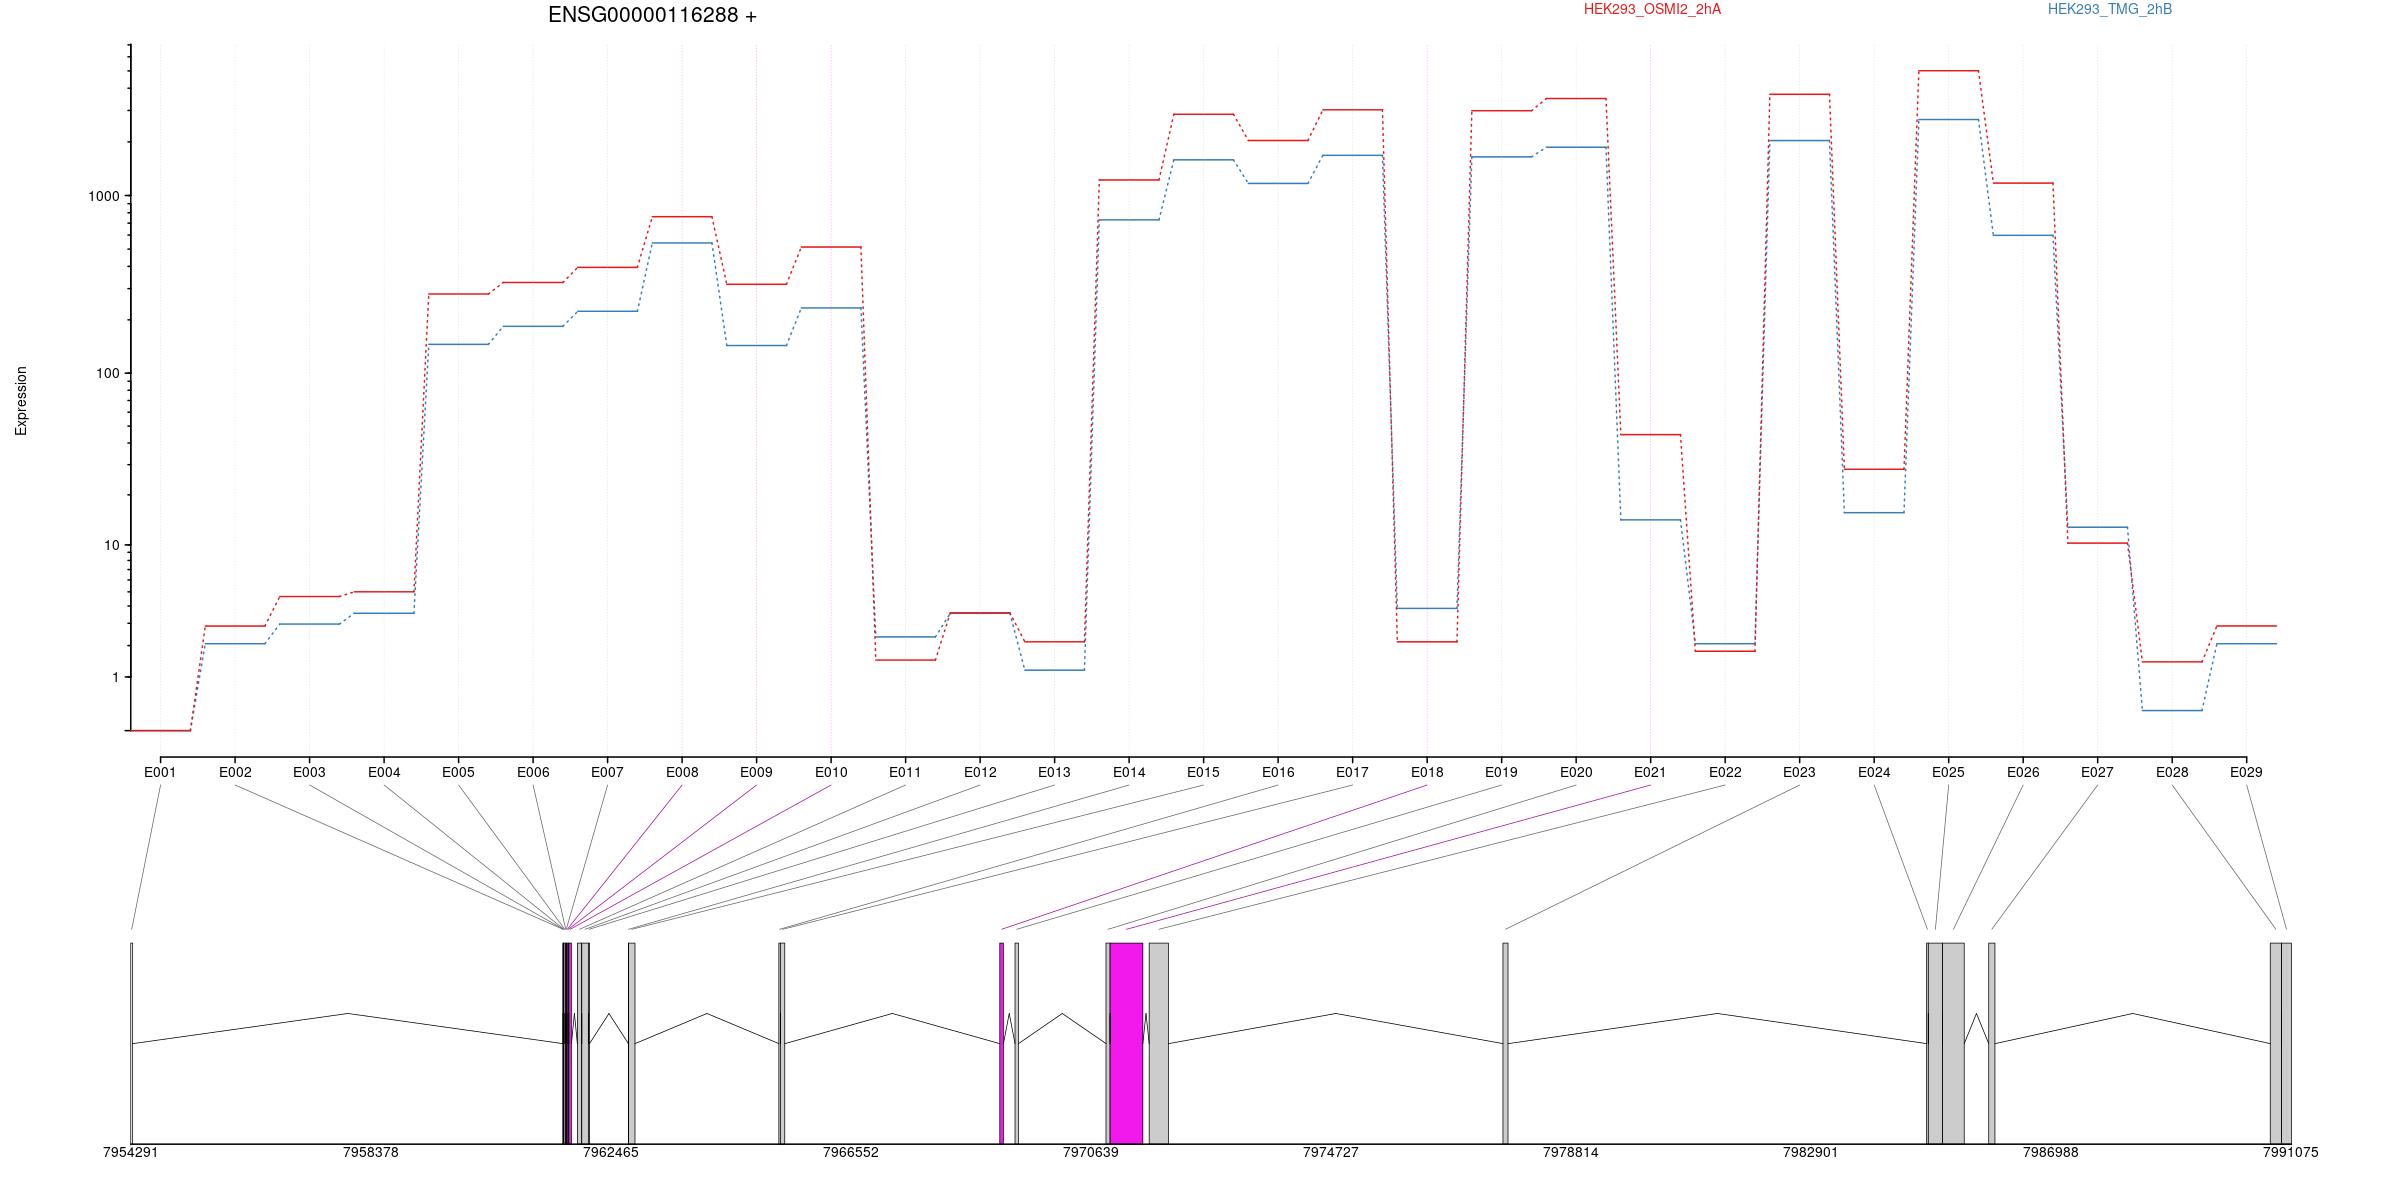Viewport: 2400px width, 1200px height.
Task: Click exon label E019
Action: pos(1501,772)
